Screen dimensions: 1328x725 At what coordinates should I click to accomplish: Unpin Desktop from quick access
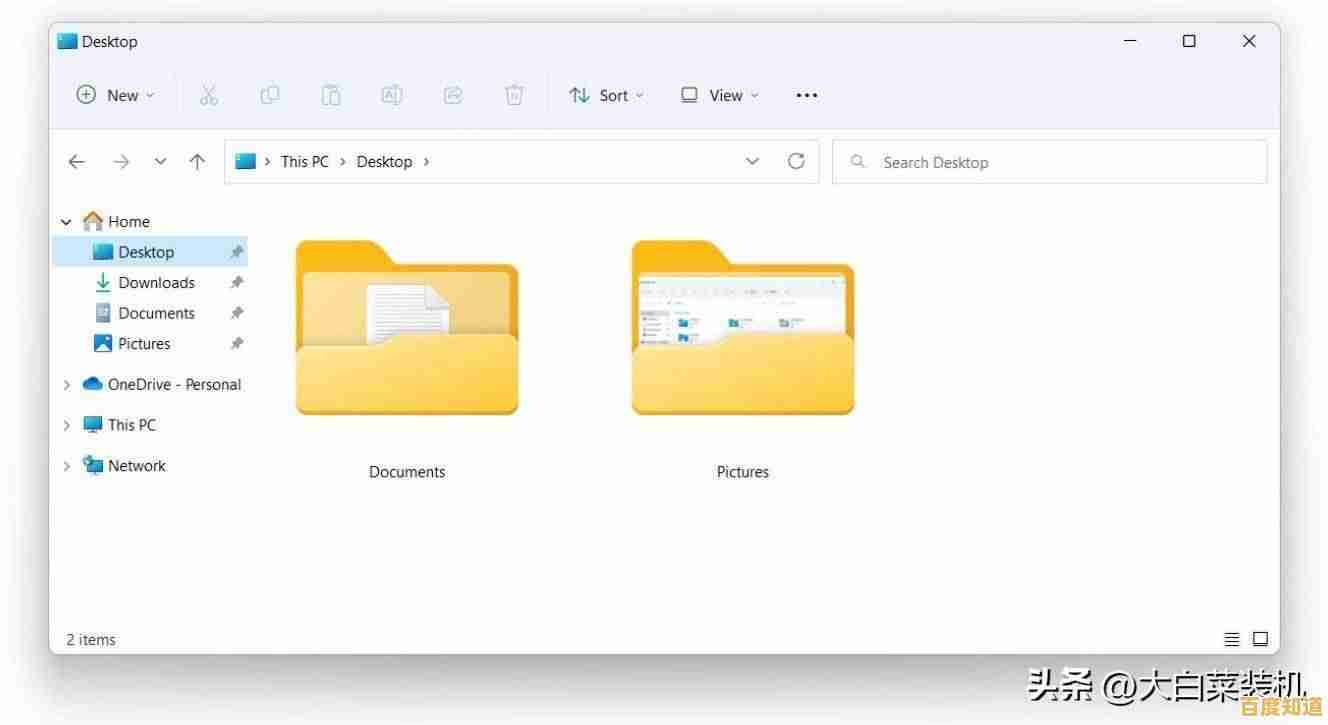point(237,252)
